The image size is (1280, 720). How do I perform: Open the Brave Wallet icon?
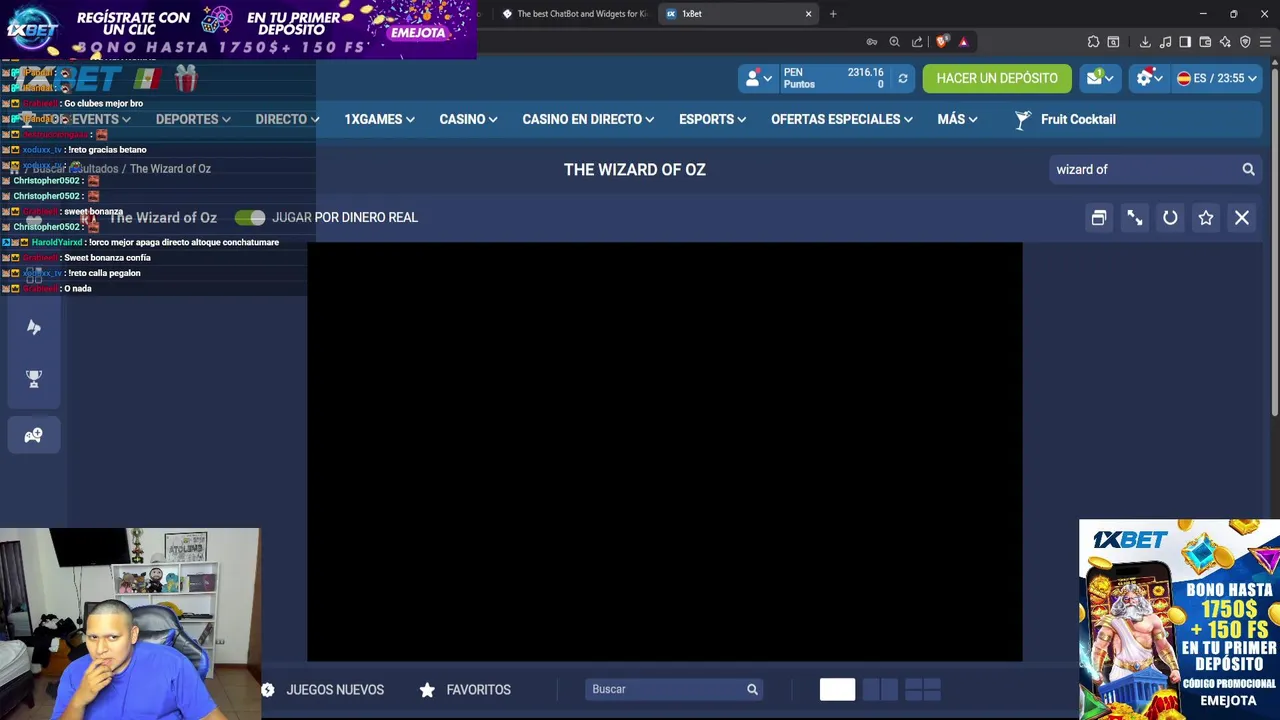click(1205, 42)
